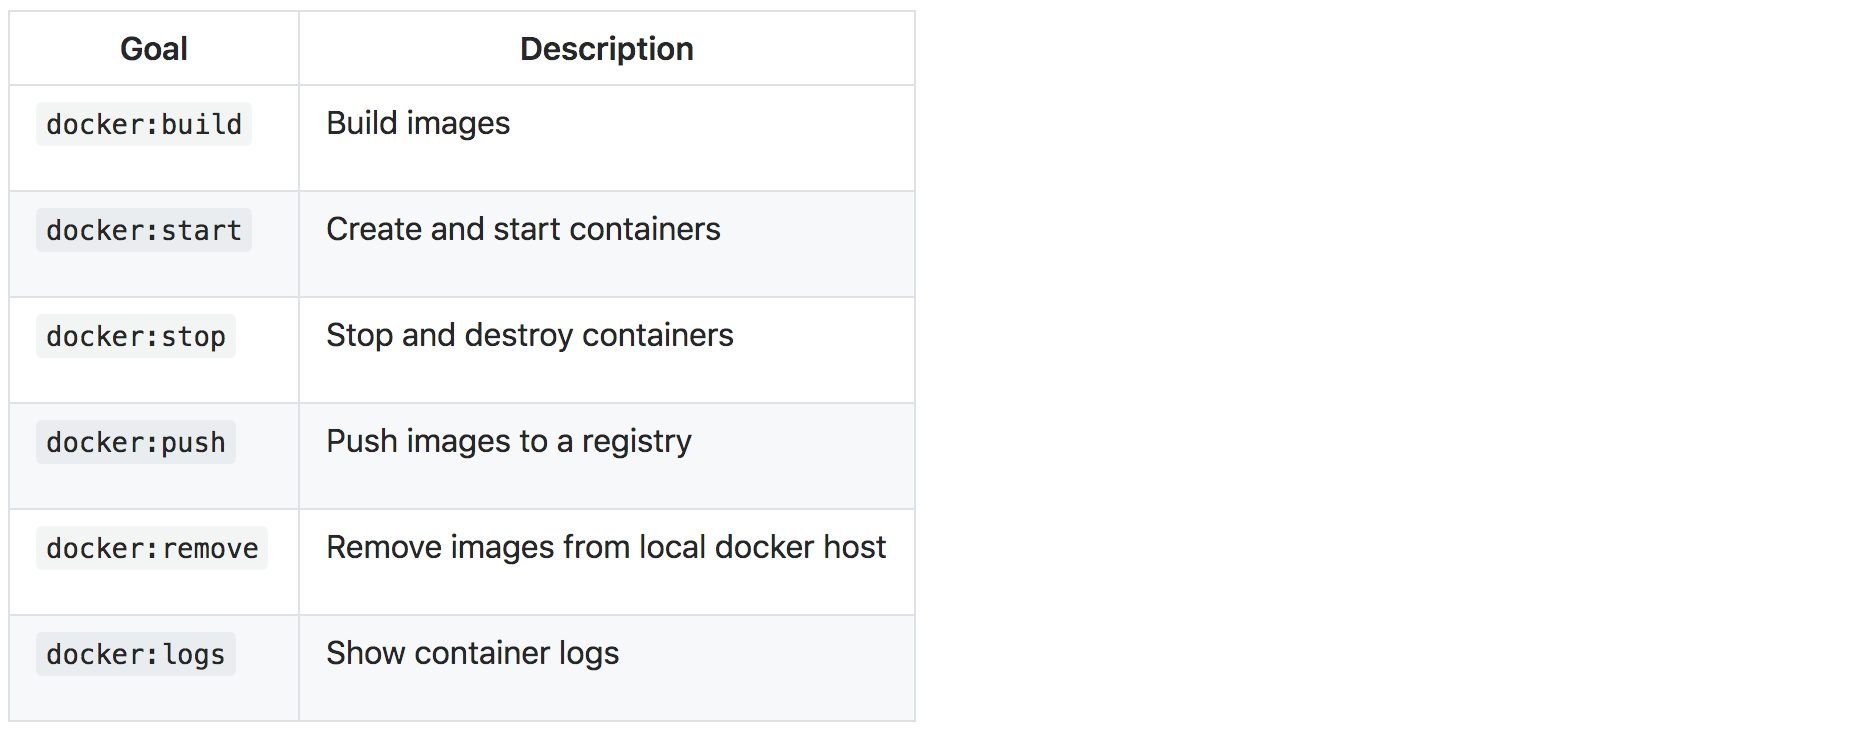Click the Goal column header
The width and height of the screenshot is (1864, 730).
[x=154, y=49]
